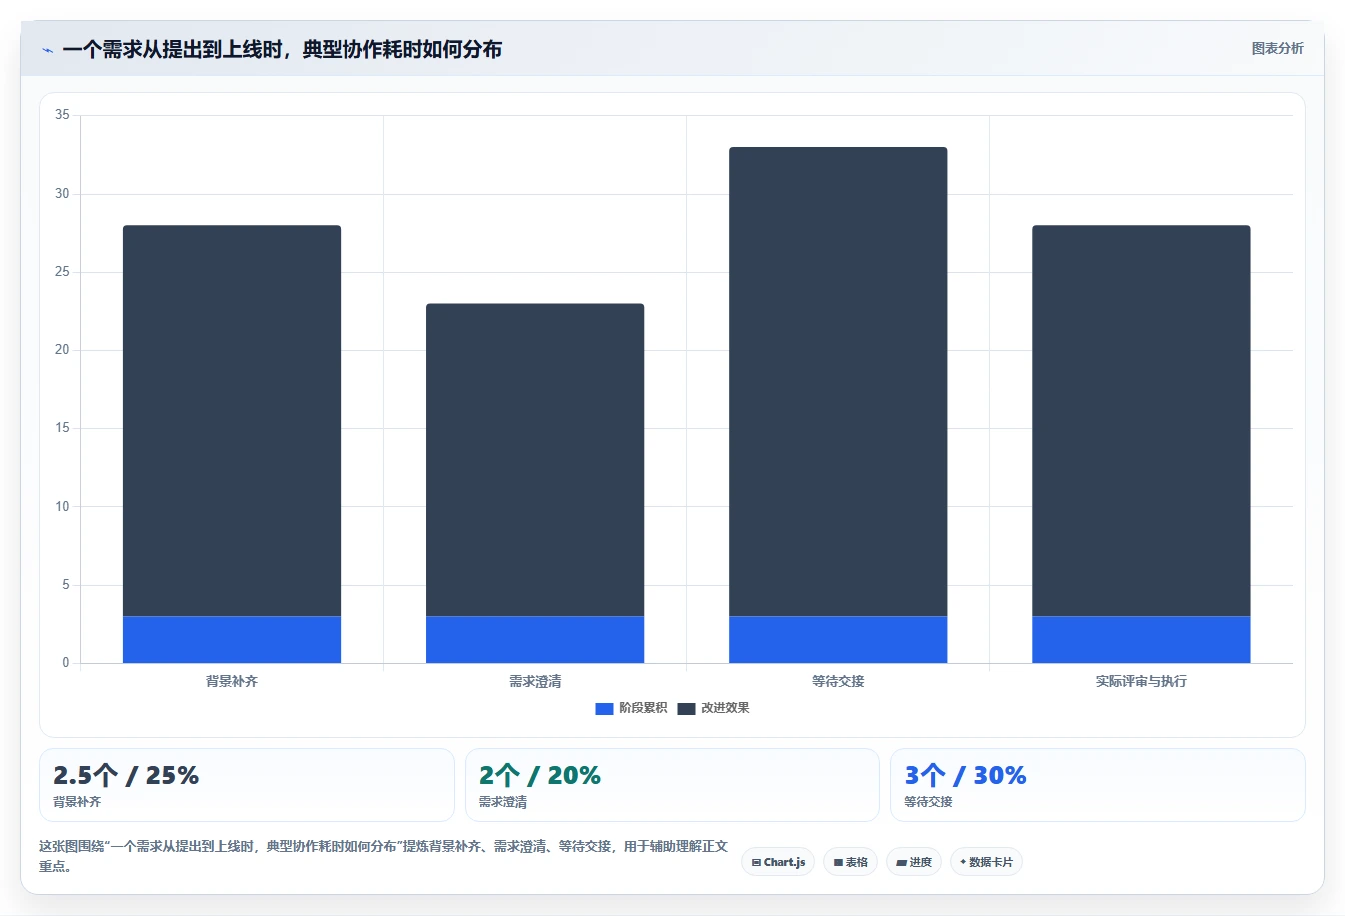Click the description paragraph starting with 这张图围绕
1345x916 pixels.
pos(384,856)
